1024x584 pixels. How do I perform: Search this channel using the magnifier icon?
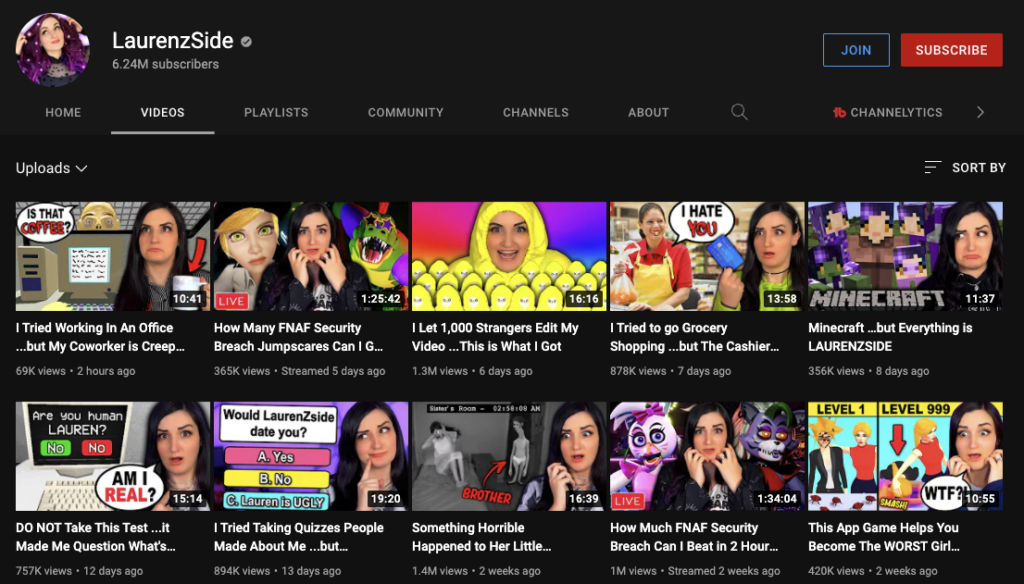[x=739, y=112]
